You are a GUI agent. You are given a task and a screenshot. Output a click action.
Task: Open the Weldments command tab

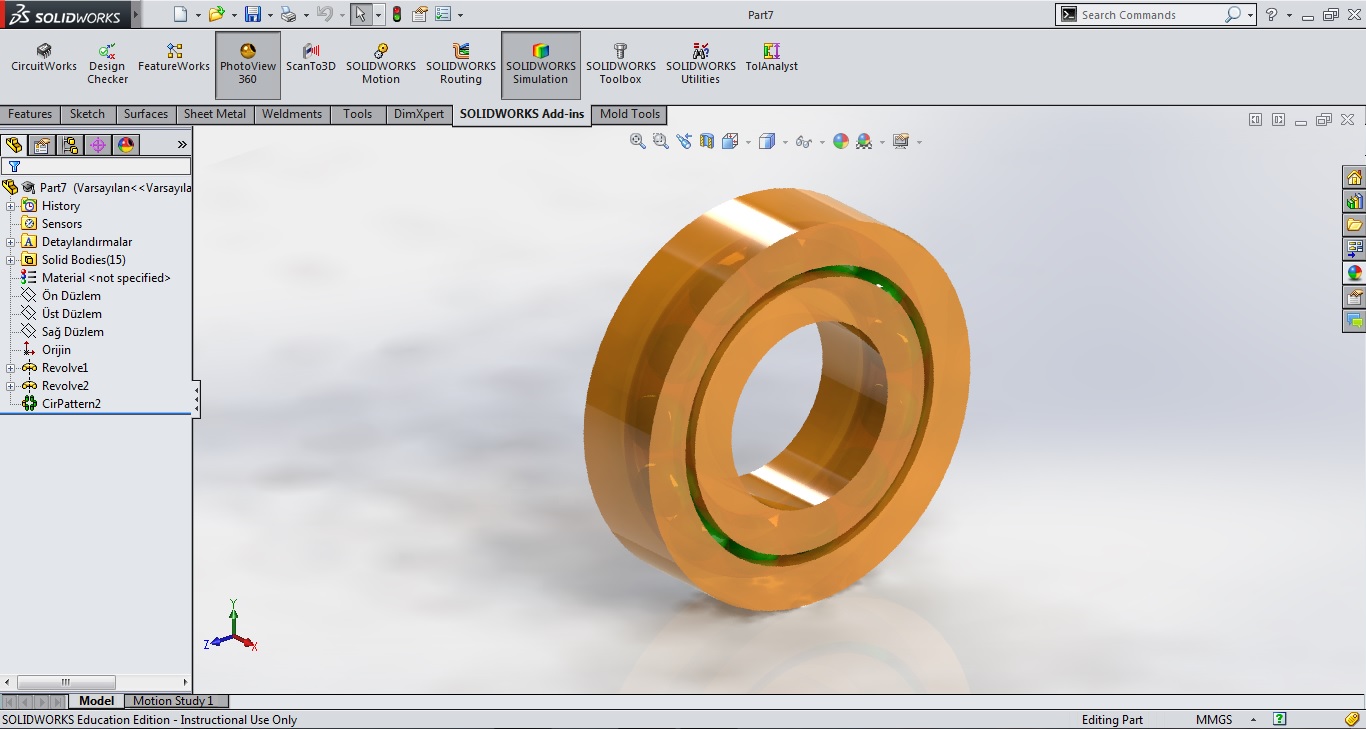[x=292, y=114]
